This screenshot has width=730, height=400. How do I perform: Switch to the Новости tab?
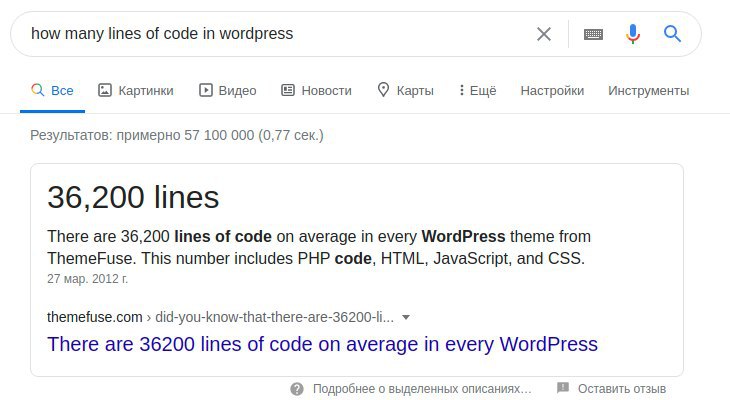(317, 90)
